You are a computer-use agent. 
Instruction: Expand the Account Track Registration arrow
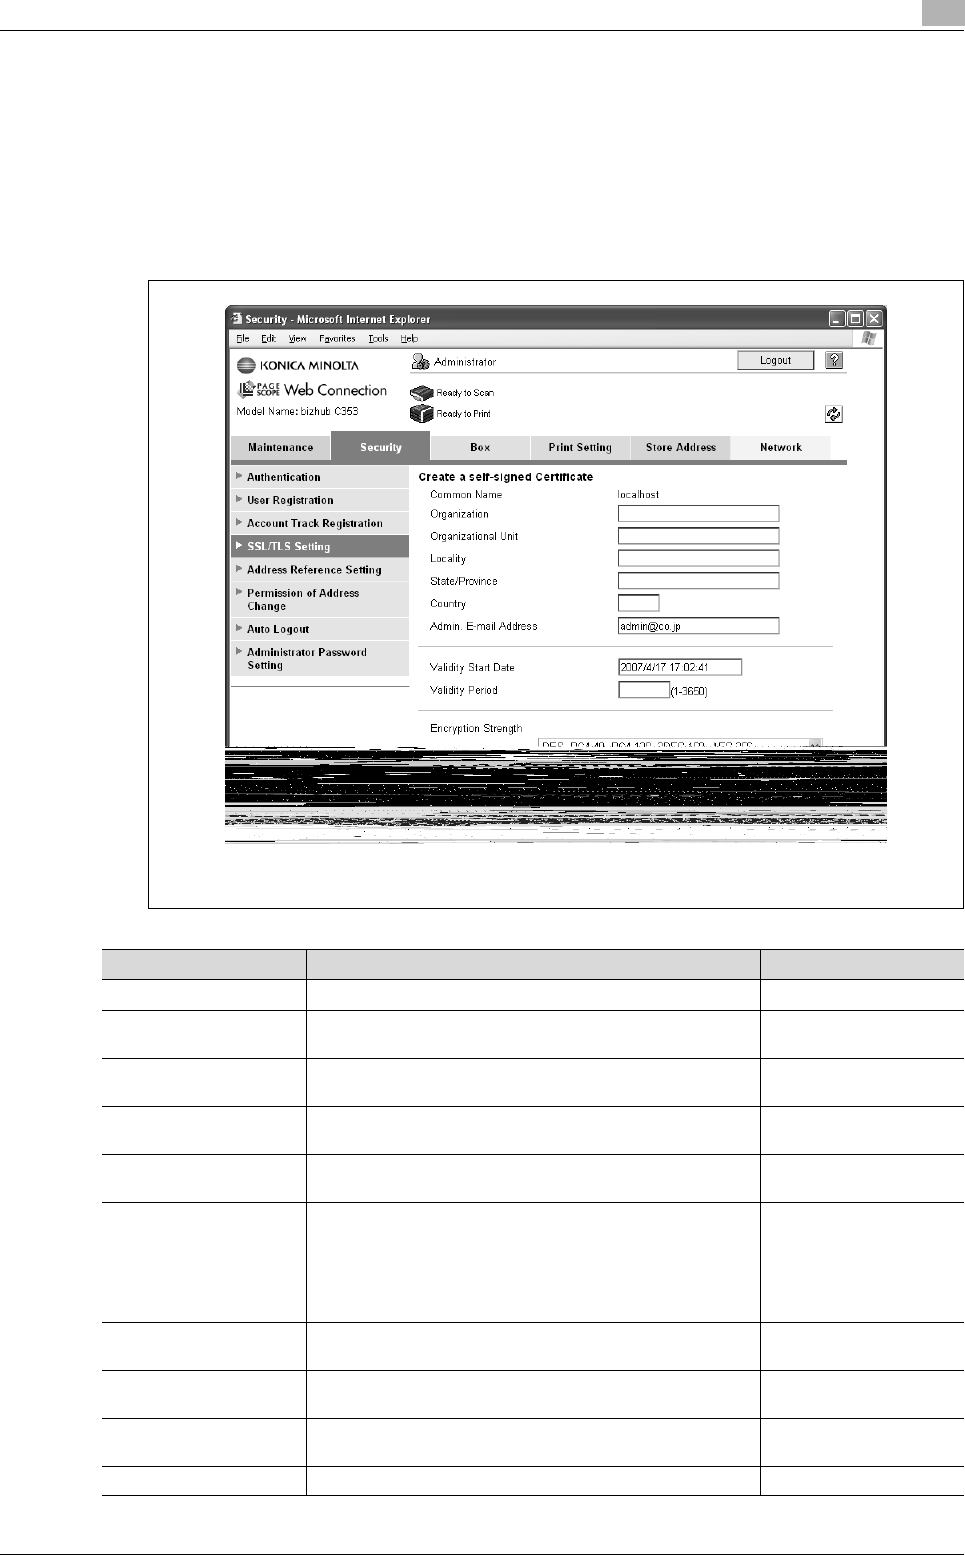point(239,522)
